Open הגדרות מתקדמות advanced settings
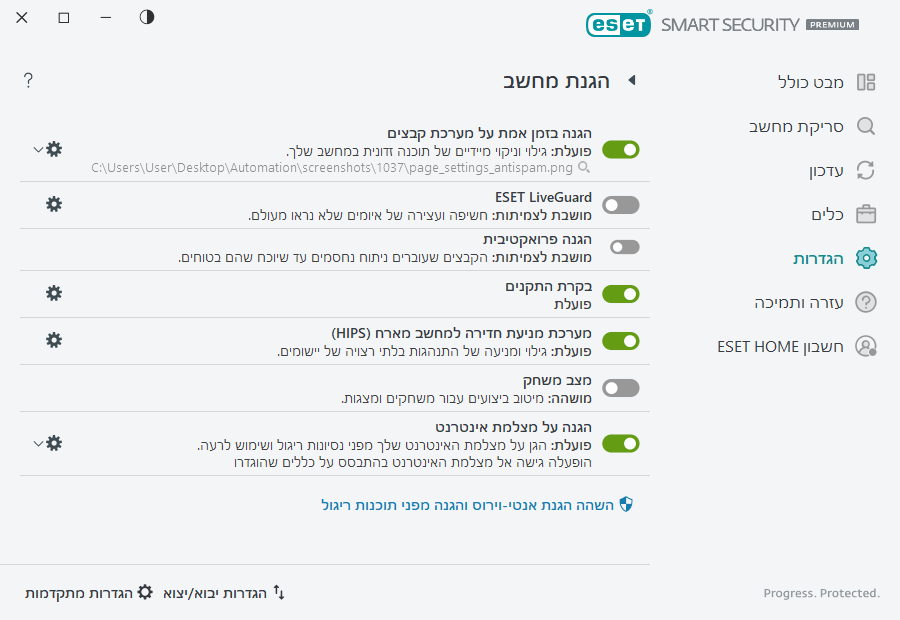900x620 pixels. [89, 593]
